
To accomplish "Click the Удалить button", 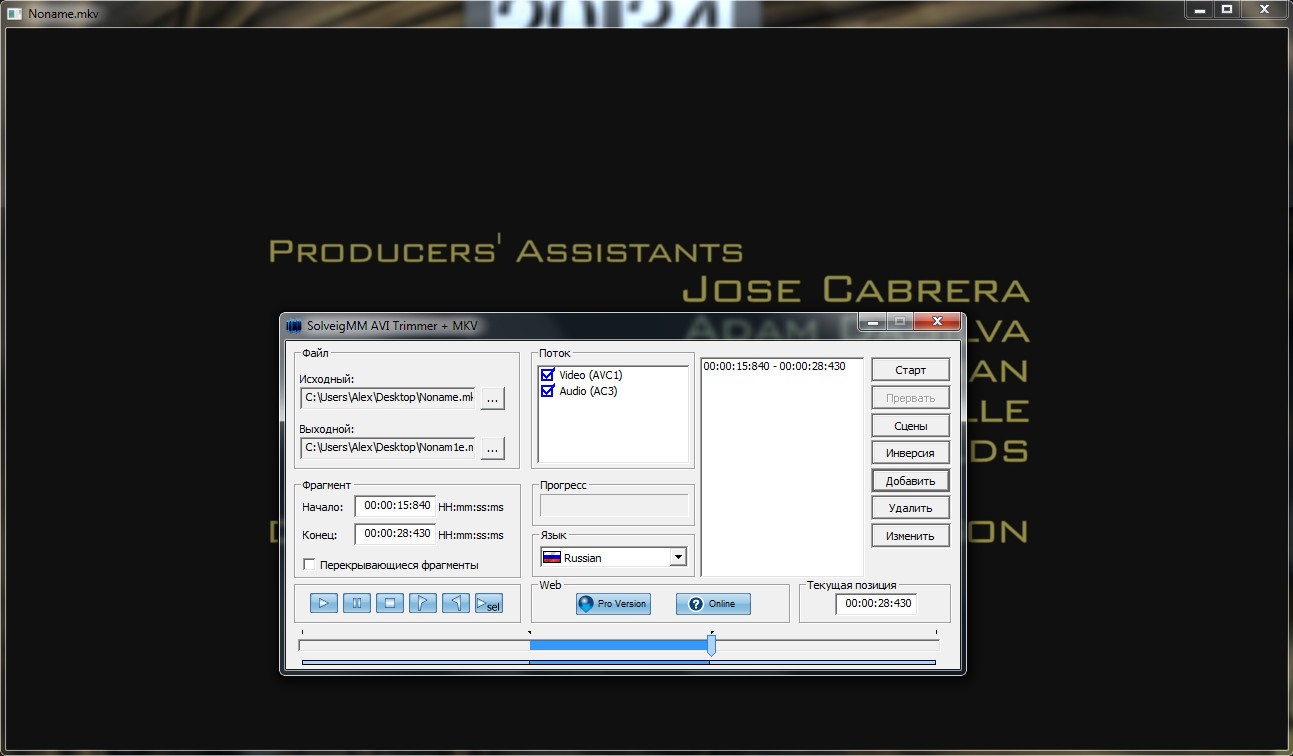I will pyautogui.click(x=910, y=508).
